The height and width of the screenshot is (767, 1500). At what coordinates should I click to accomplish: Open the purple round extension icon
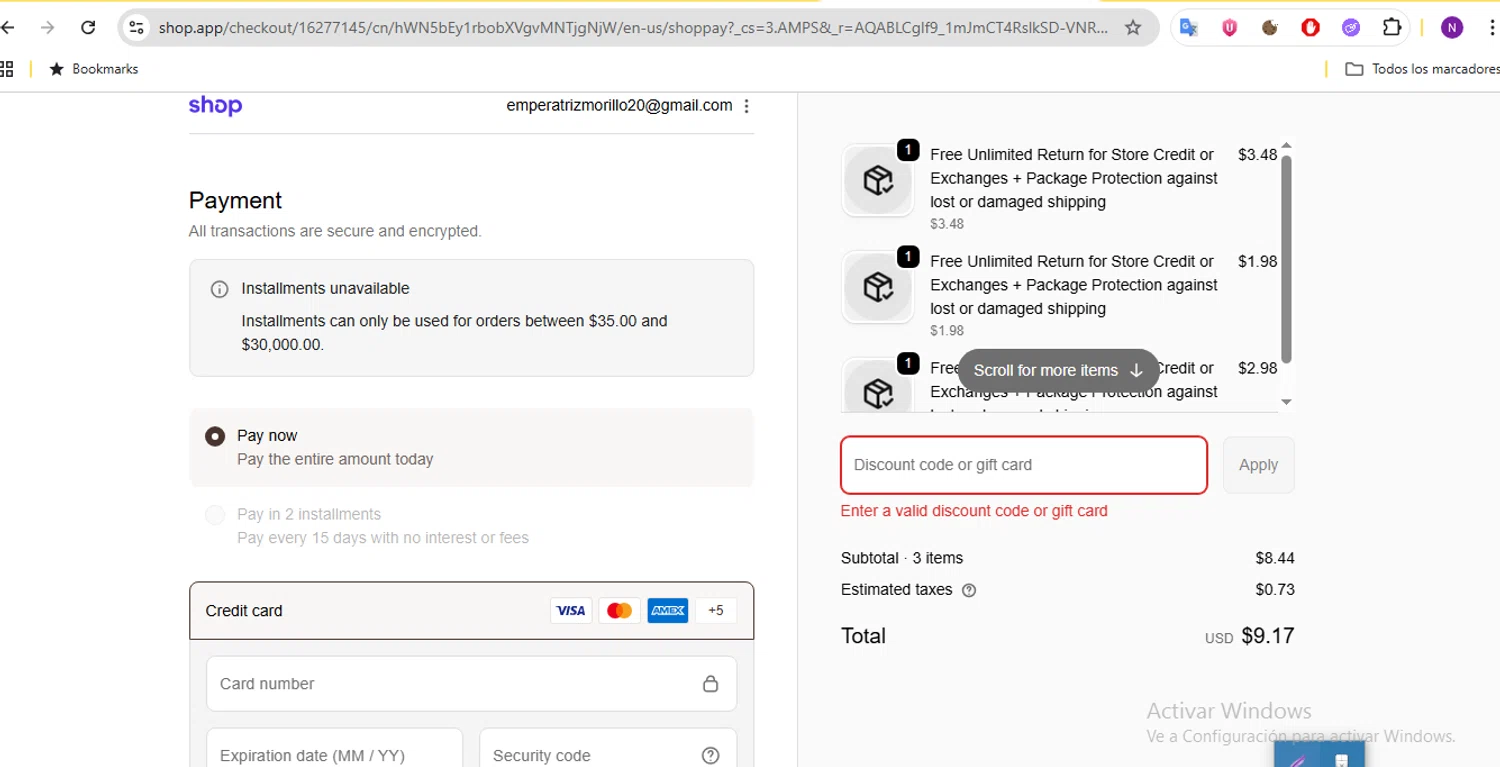1351,28
